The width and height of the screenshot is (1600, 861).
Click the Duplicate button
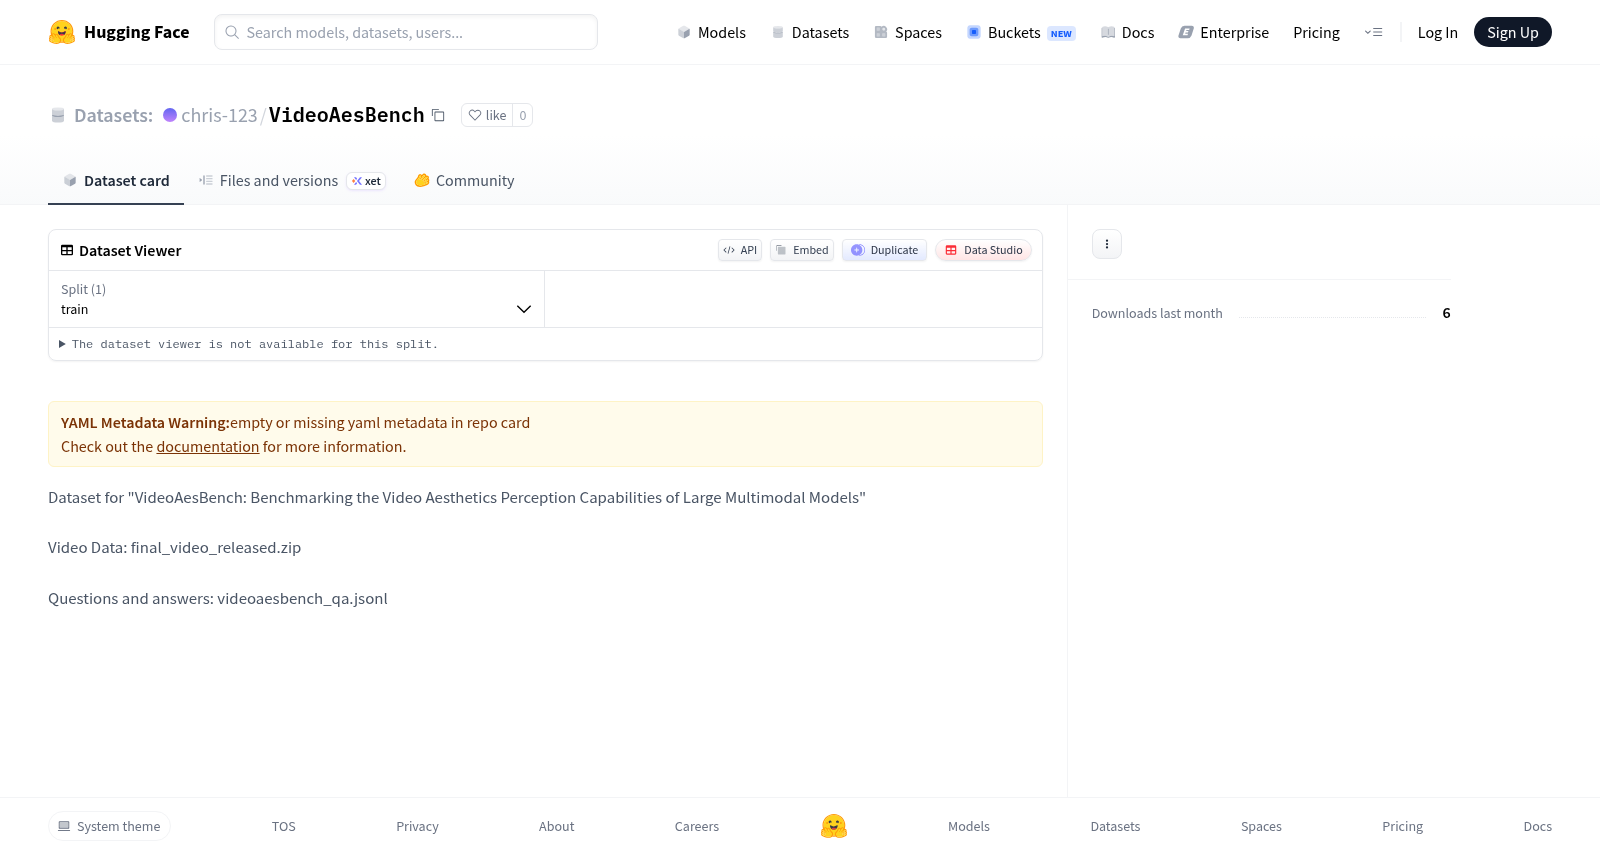coord(884,250)
